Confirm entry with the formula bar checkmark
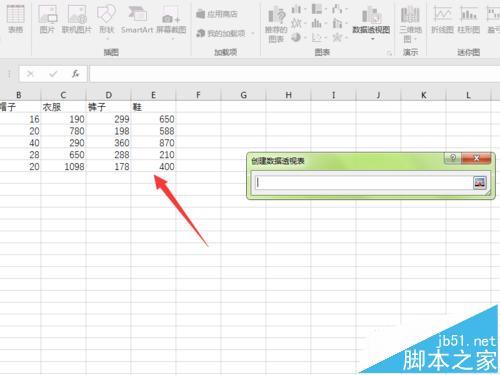Viewport: 500px width, 375px height. tap(53, 74)
